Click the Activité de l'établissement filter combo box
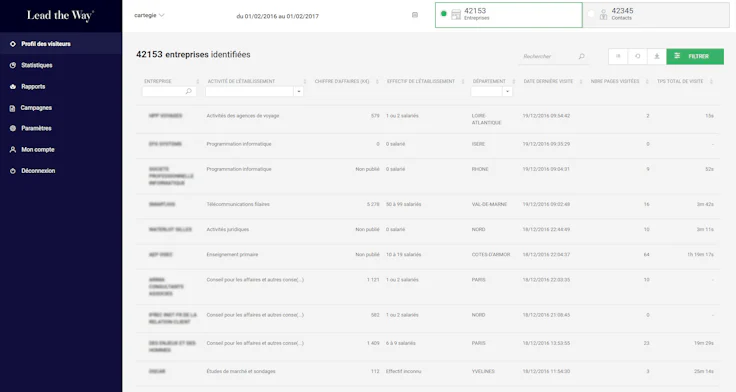Screen dimensions: 736x392 pyautogui.click(x=254, y=92)
